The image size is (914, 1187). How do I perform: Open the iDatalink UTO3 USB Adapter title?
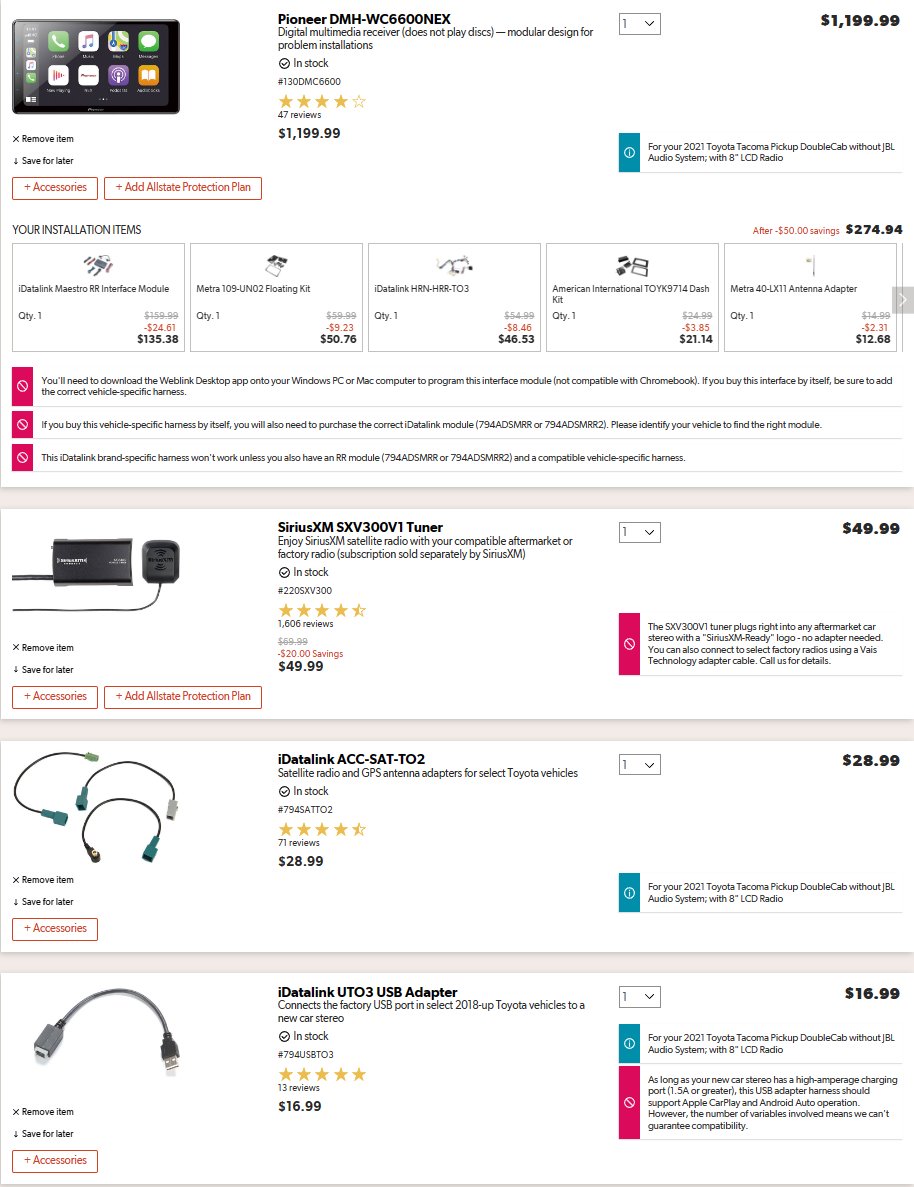coord(367,992)
